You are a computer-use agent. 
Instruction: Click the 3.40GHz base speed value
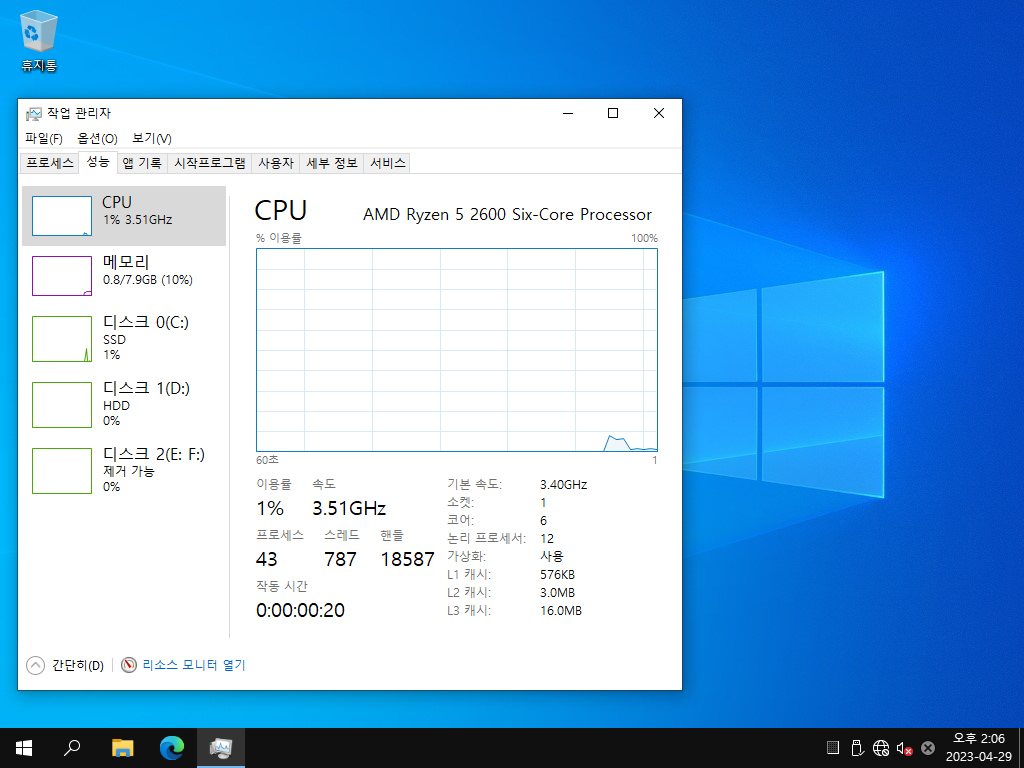[564, 485]
